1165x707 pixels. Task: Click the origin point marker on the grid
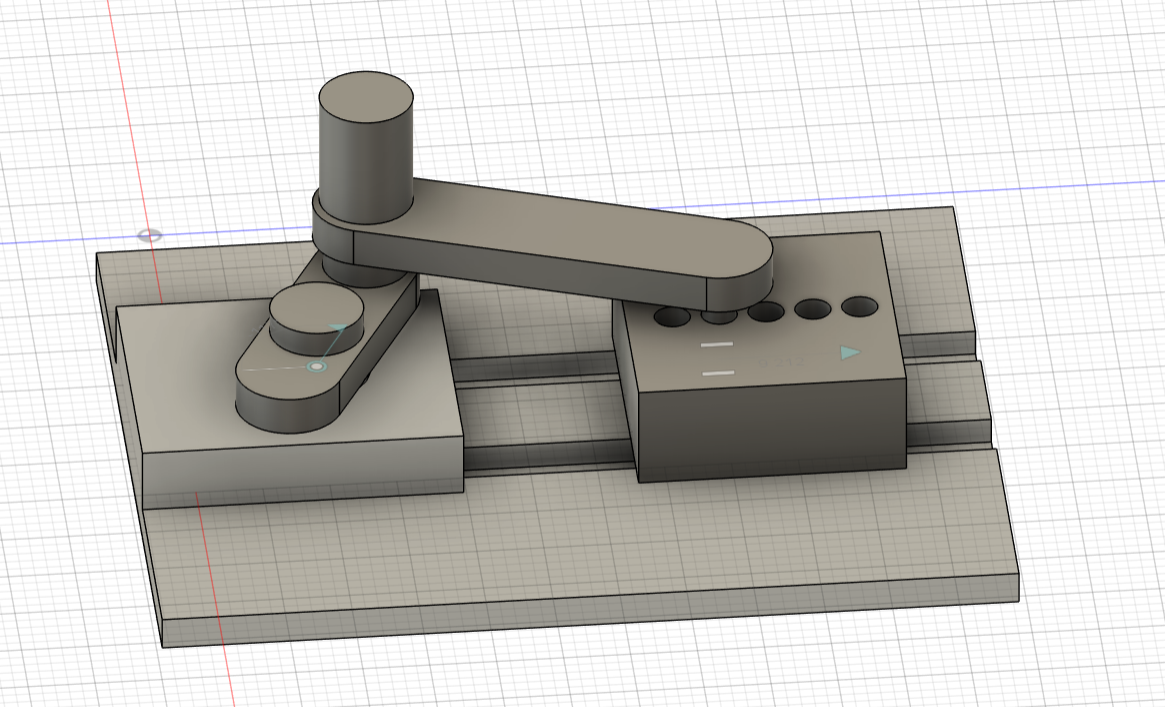coord(149,236)
